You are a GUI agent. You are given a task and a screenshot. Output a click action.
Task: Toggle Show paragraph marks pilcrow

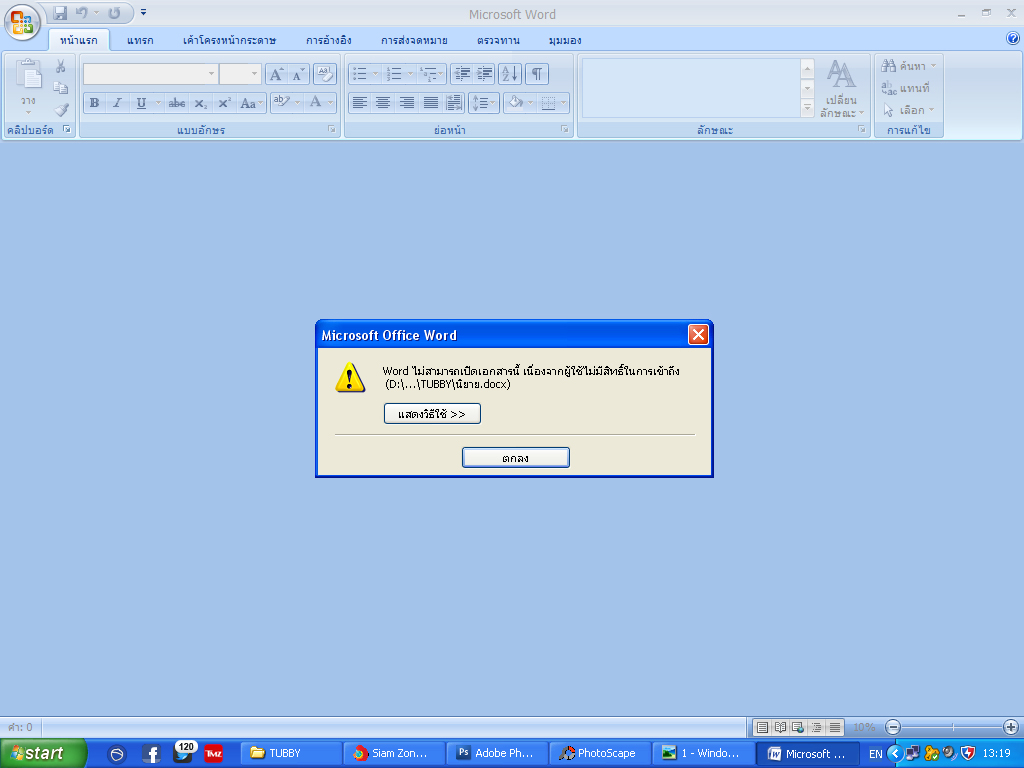coord(536,74)
